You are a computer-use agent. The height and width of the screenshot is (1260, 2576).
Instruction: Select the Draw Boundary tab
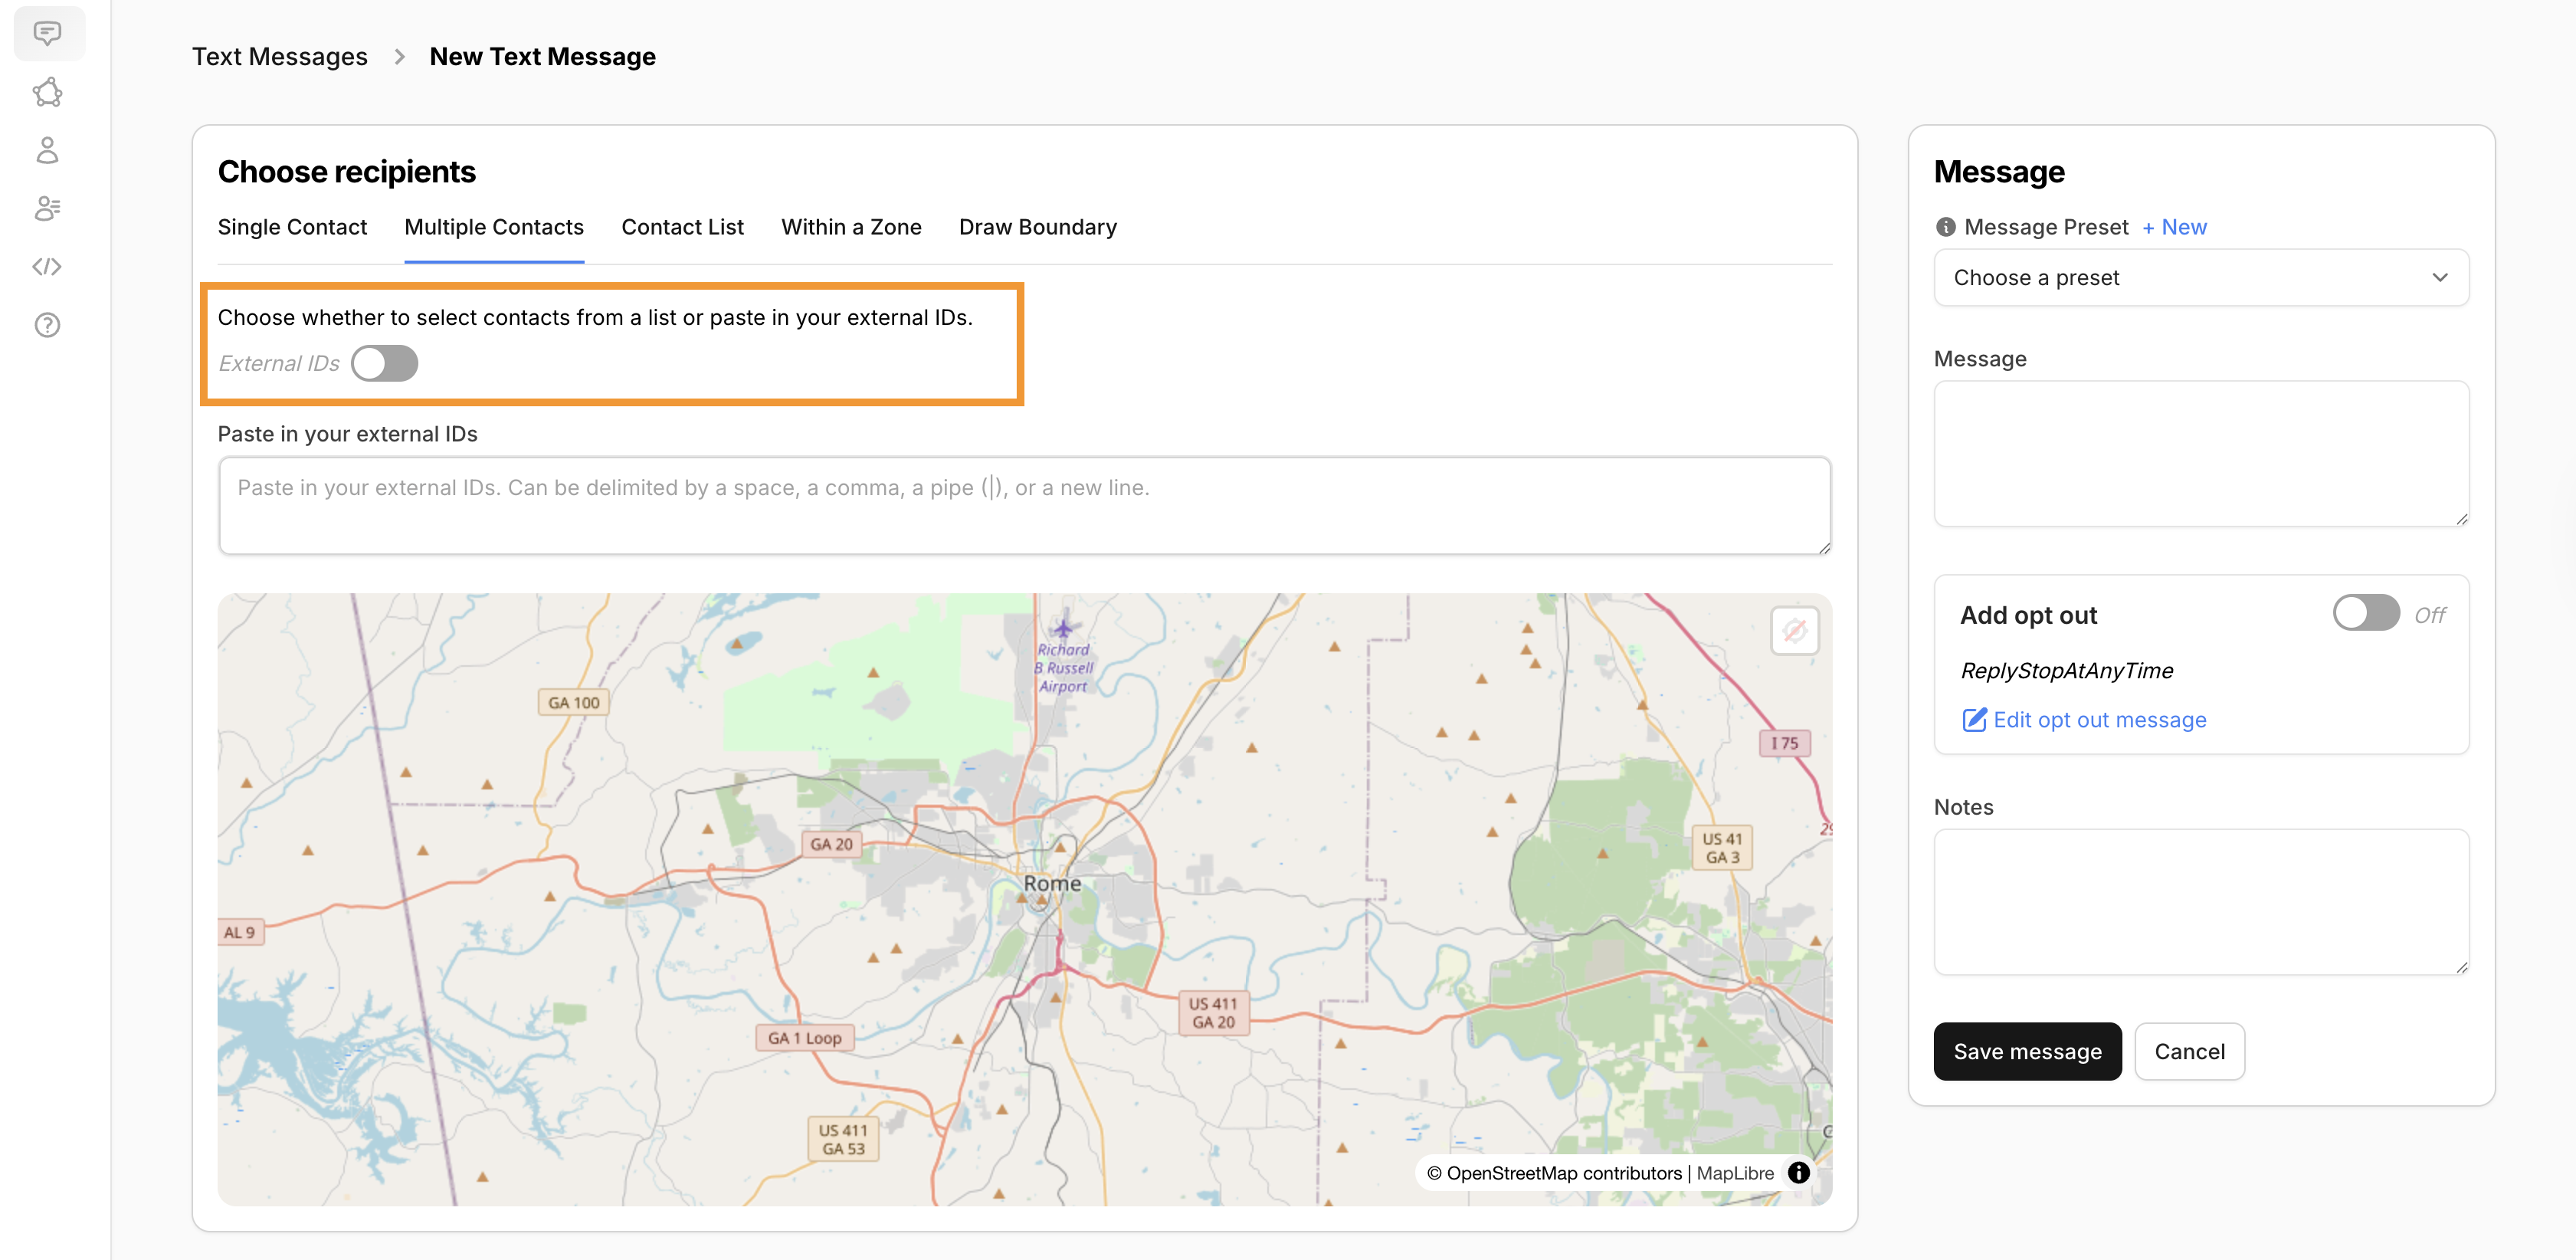tap(1037, 227)
